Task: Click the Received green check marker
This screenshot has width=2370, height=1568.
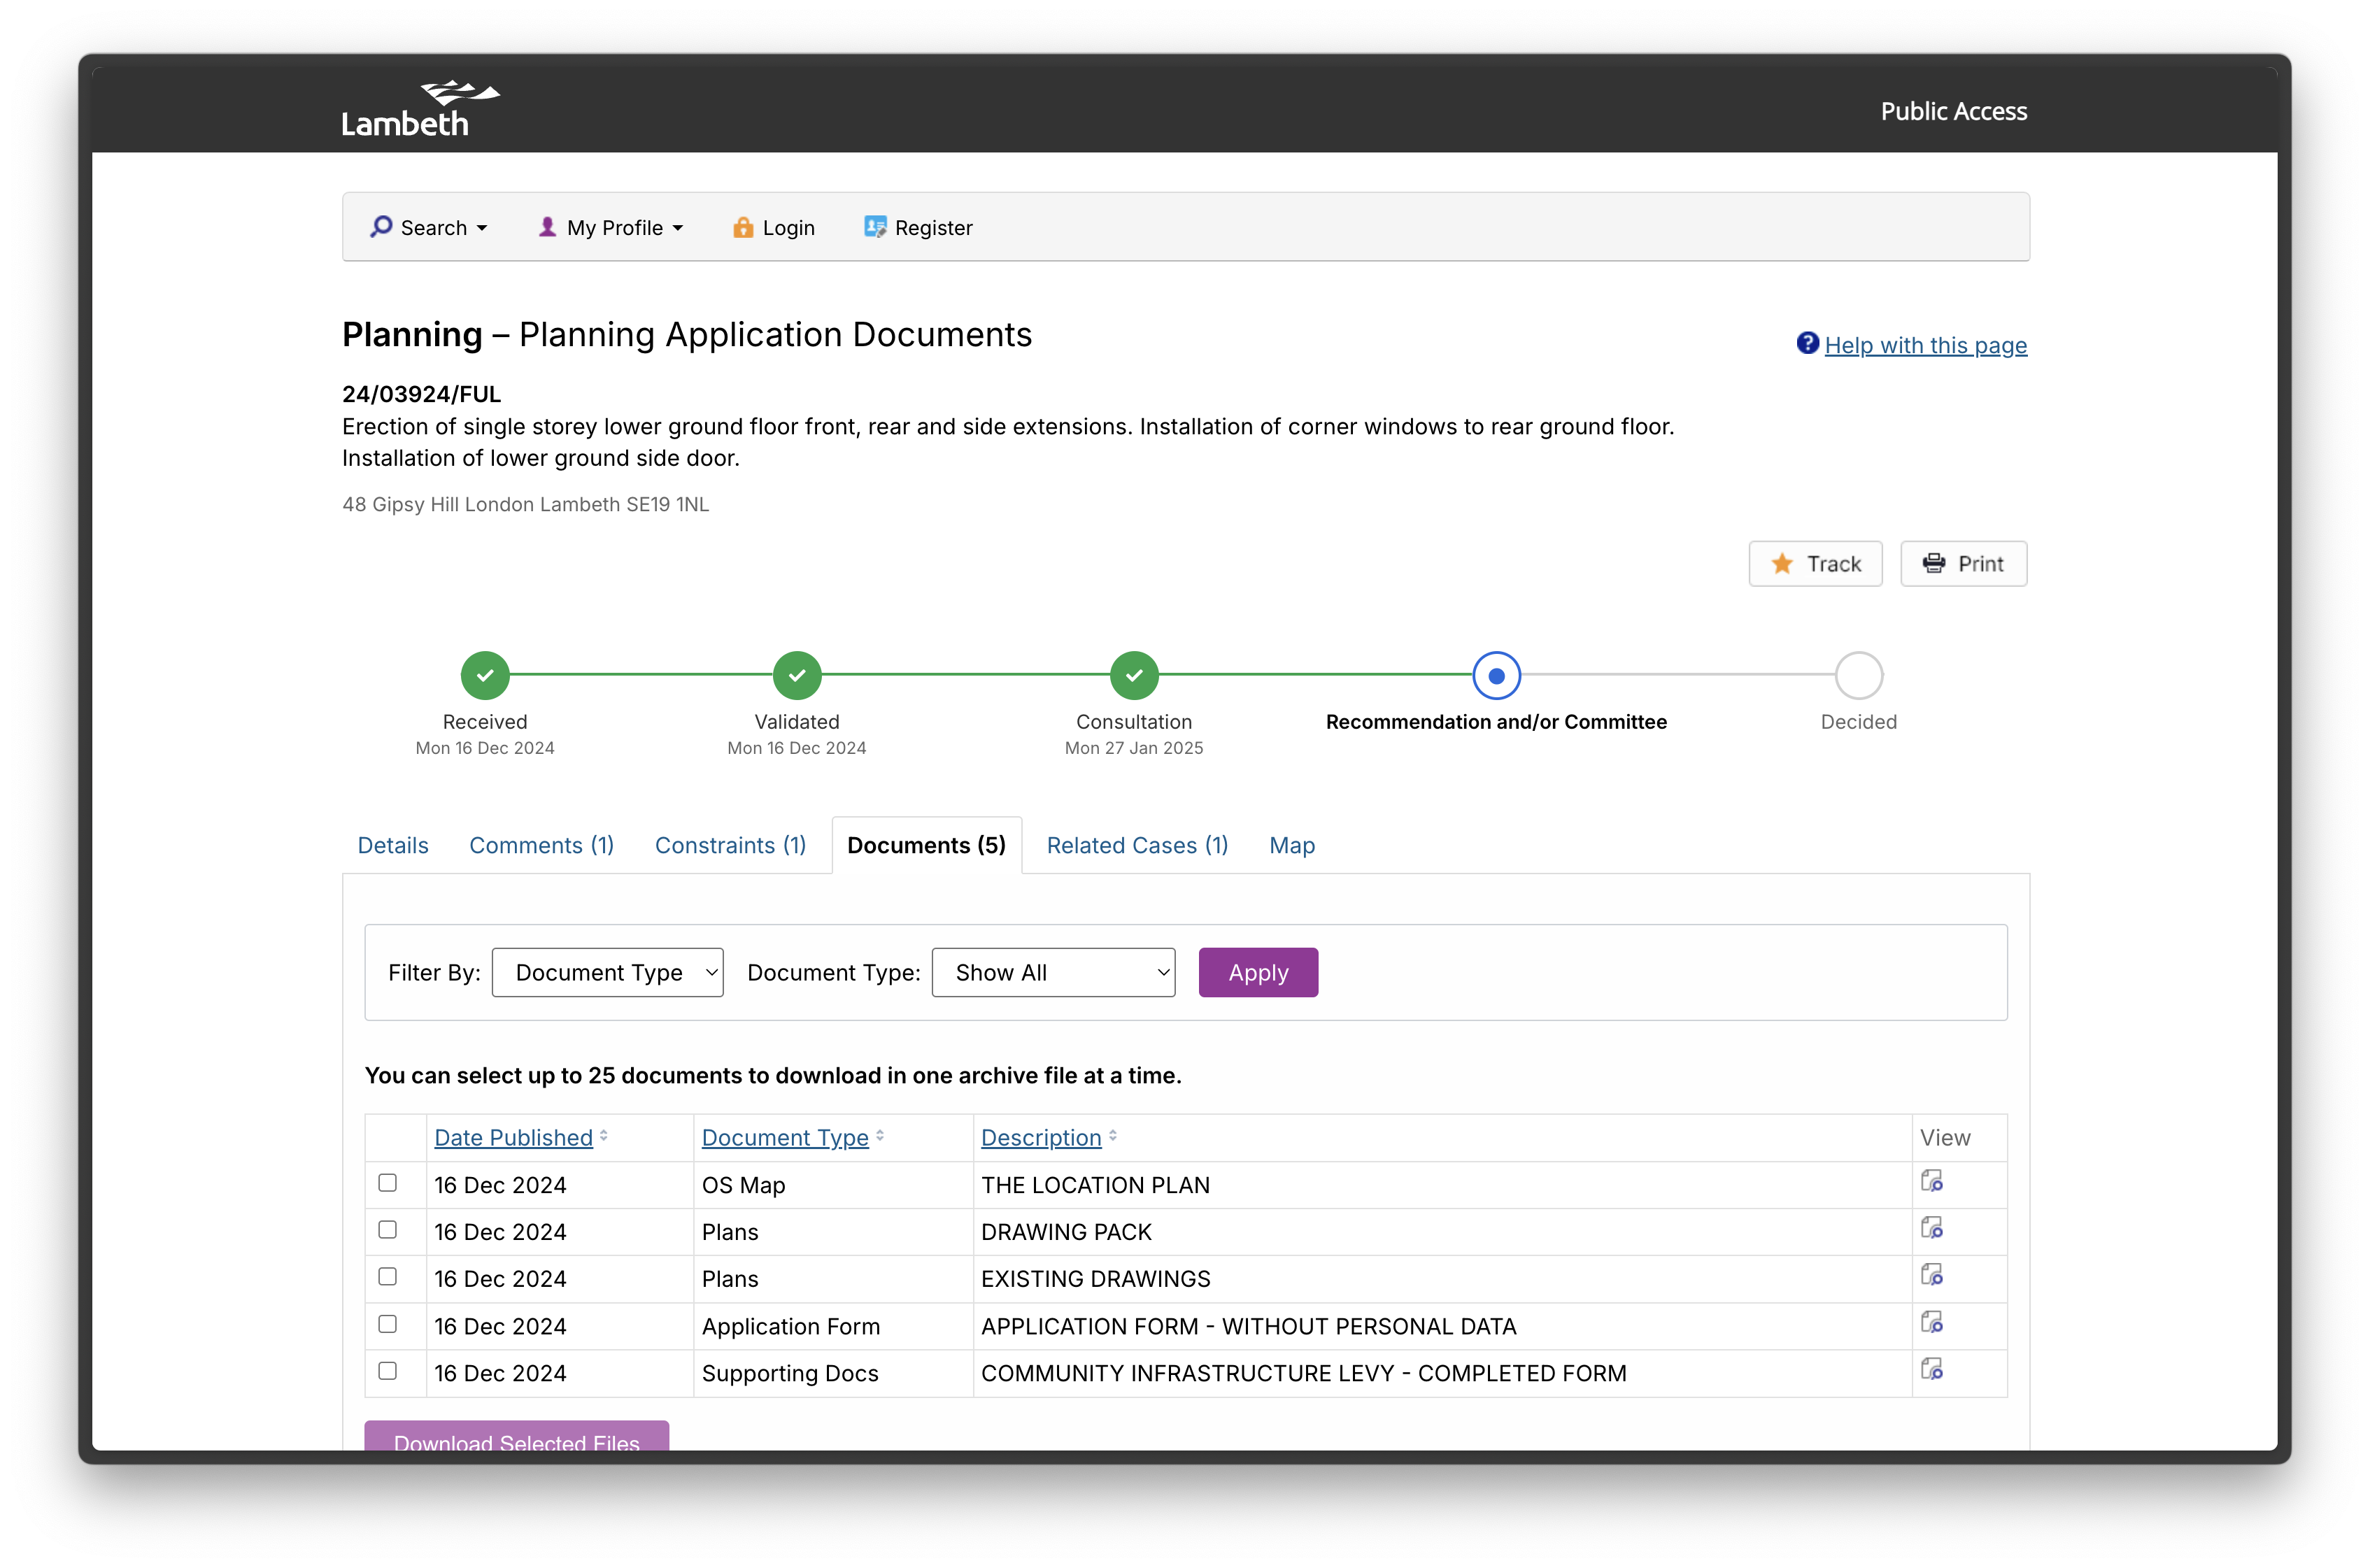Action: [485, 676]
